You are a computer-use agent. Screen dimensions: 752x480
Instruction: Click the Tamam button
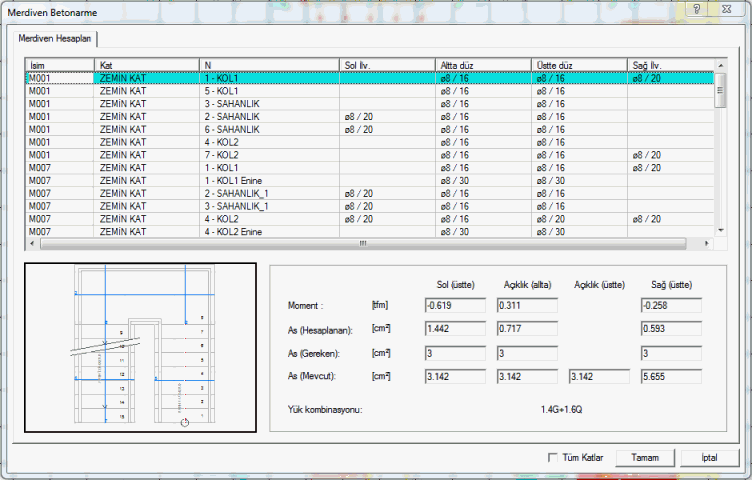click(645, 457)
